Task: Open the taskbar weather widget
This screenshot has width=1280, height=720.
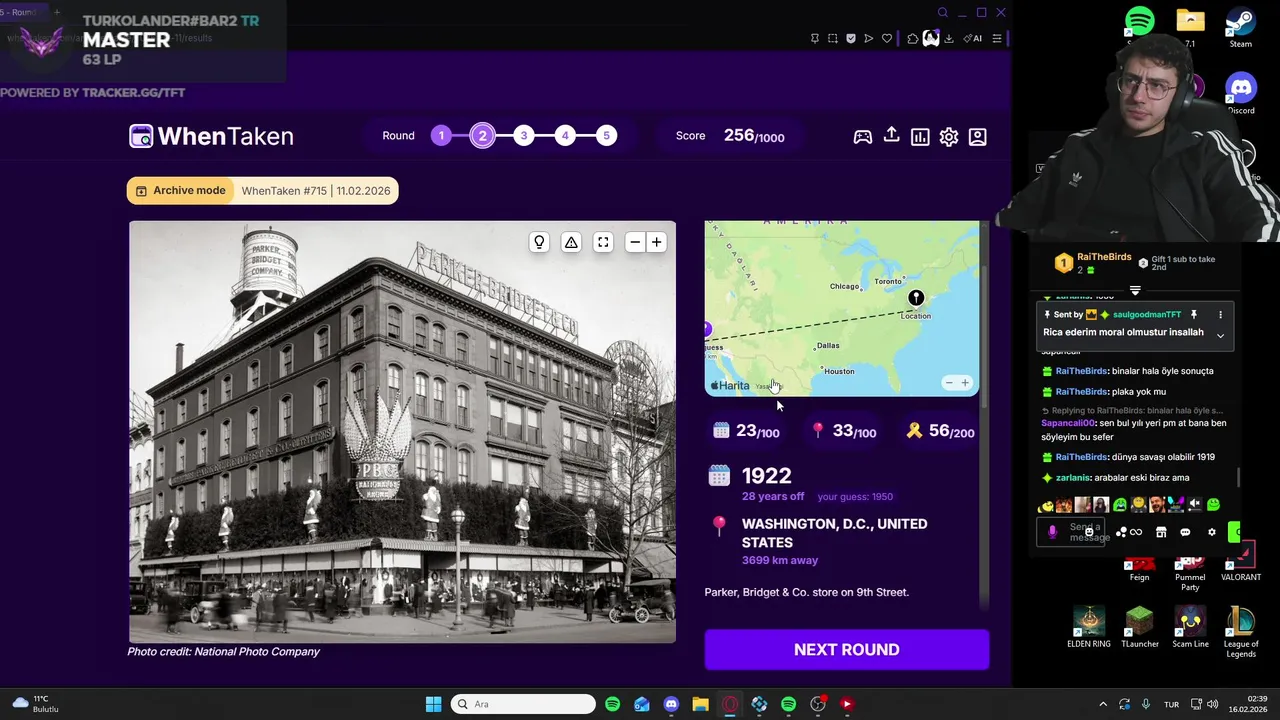Action: [x=36, y=704]
